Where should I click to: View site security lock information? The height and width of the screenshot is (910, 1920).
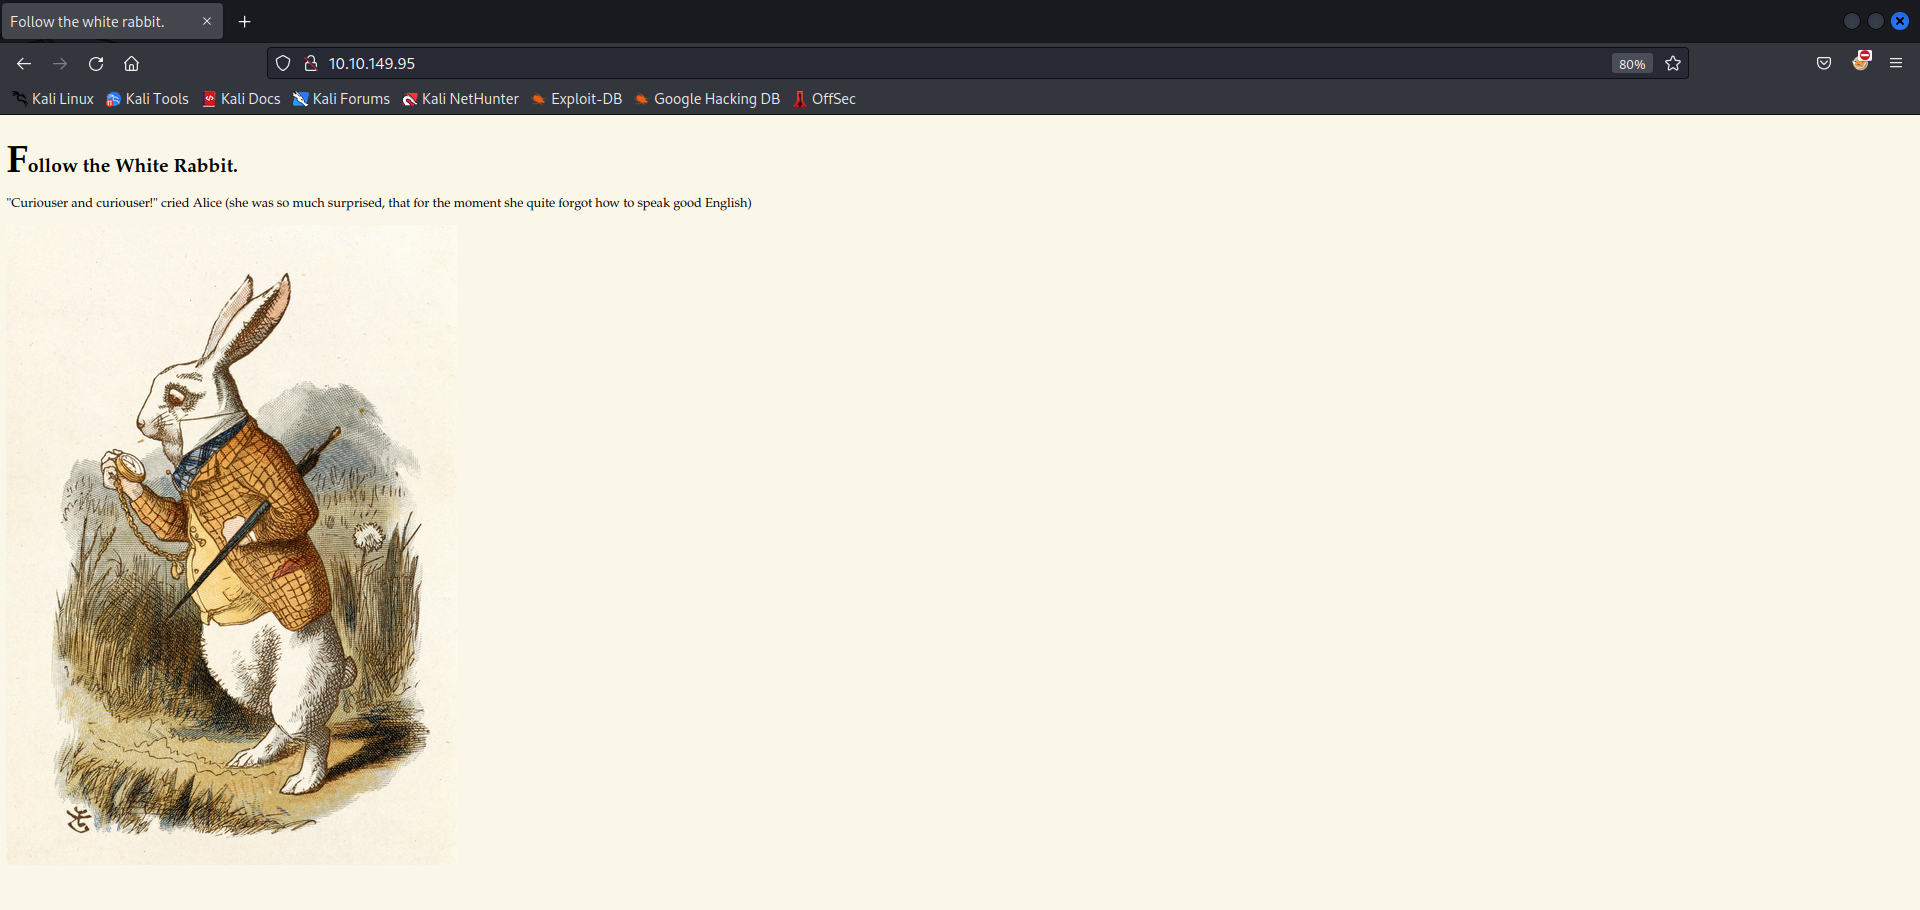(x=311, y=63)
